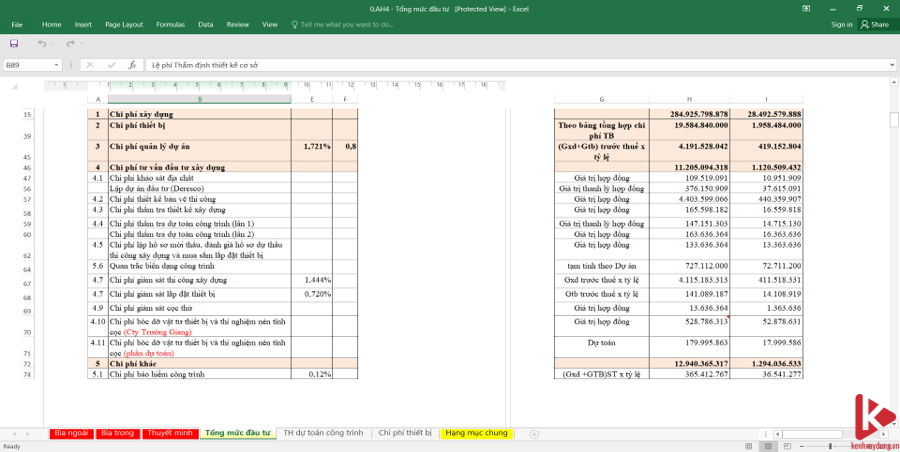Click the Save icon in quick access toolbar
The image size is (900, 452).
click(14, 44)
